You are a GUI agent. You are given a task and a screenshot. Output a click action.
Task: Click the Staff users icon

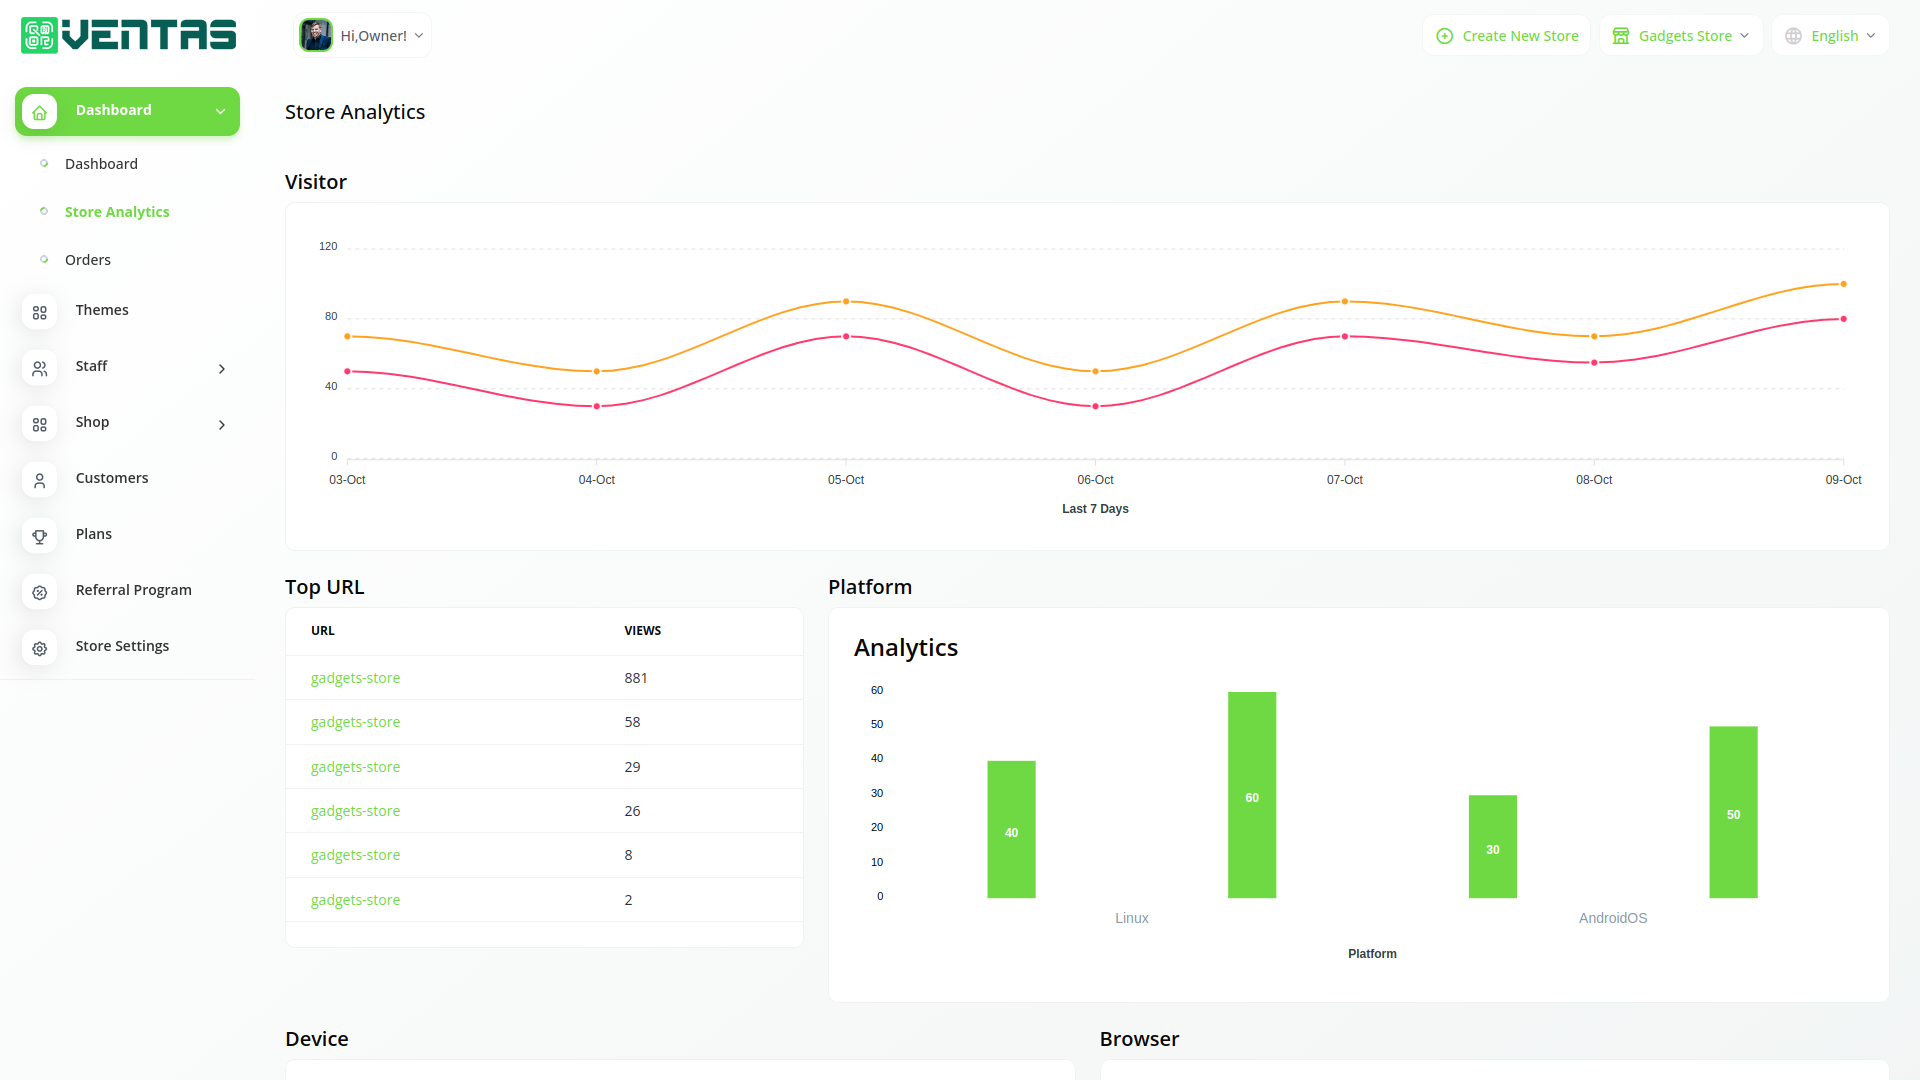coord(39,369)
